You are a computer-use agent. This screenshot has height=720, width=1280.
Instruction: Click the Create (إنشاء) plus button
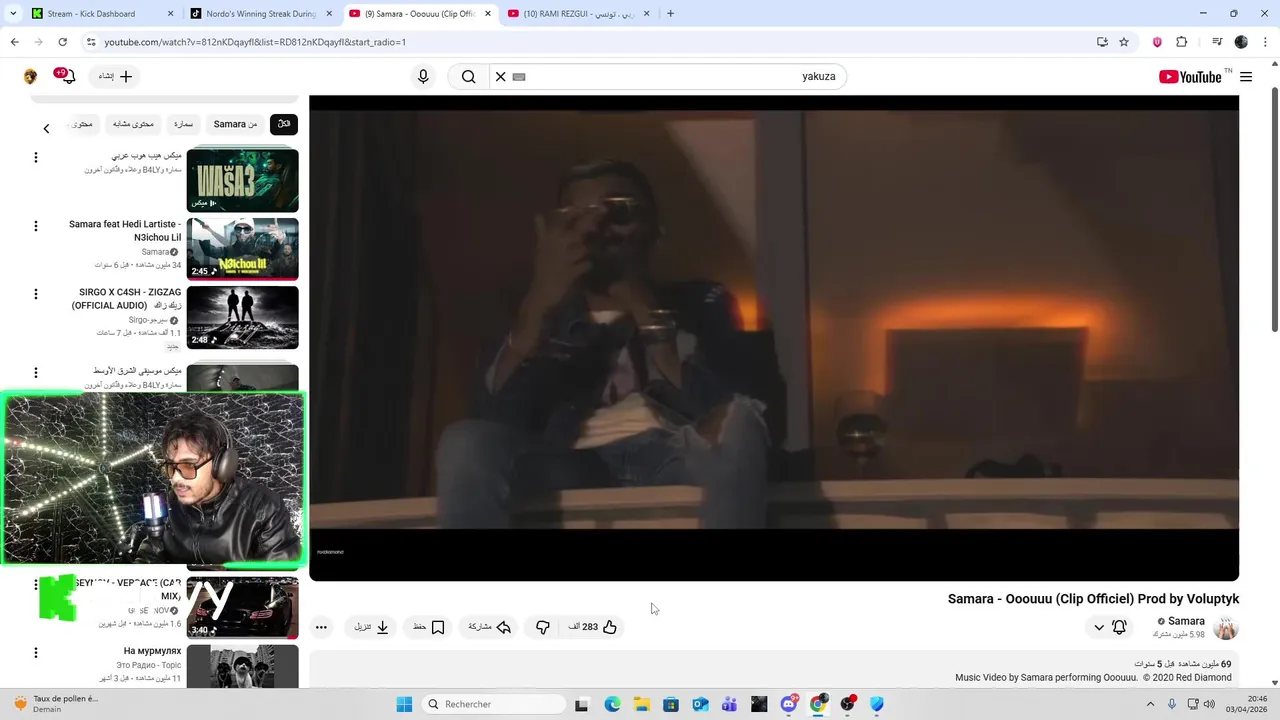tap(115, 77)
